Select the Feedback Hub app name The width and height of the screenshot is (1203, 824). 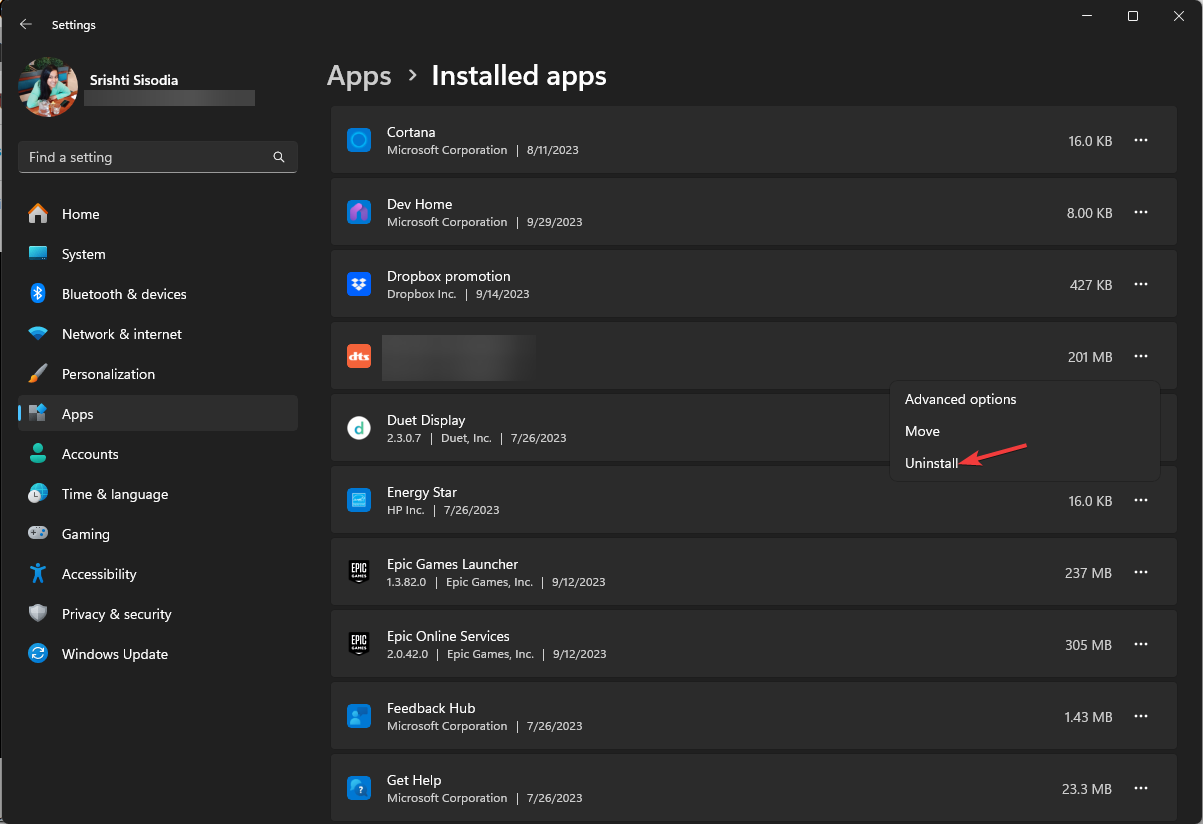431,708
